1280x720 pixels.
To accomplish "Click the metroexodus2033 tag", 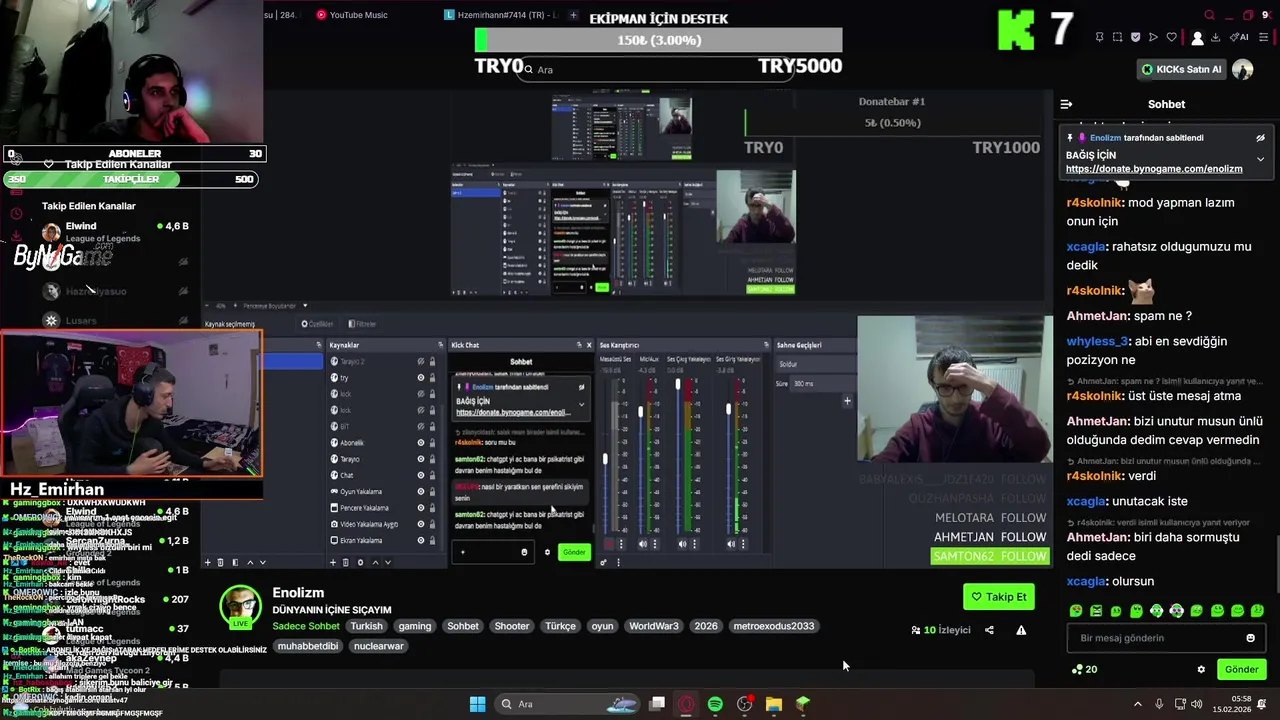I will tap(774, 626).
